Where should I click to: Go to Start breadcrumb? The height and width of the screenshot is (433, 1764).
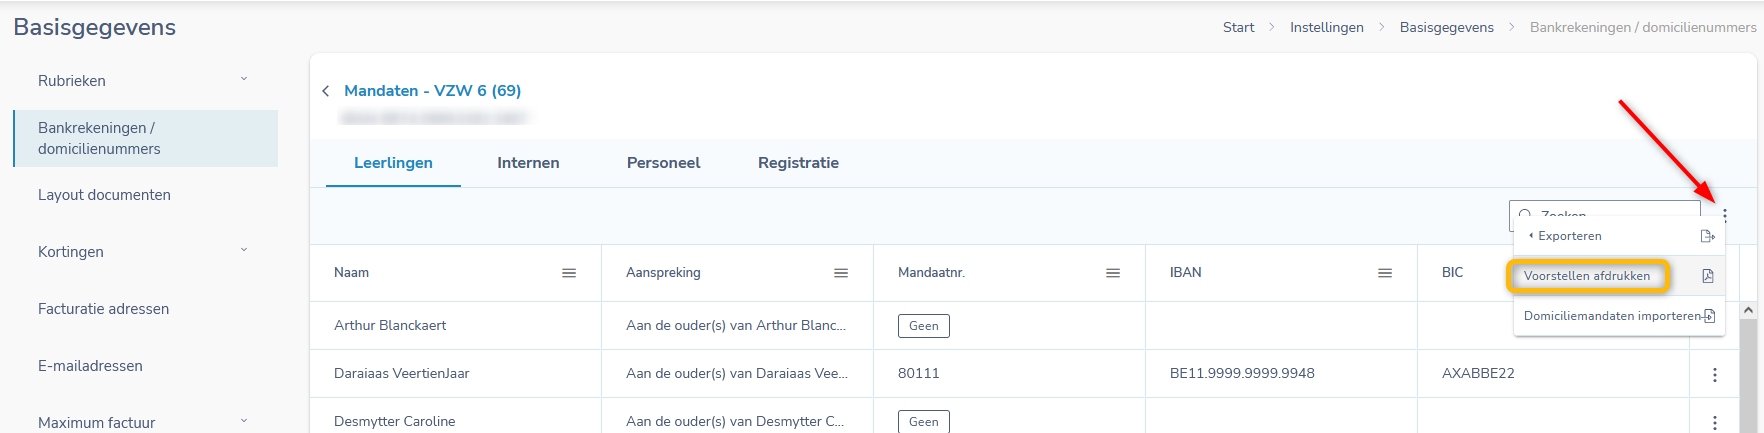[x=1238, y=27]
